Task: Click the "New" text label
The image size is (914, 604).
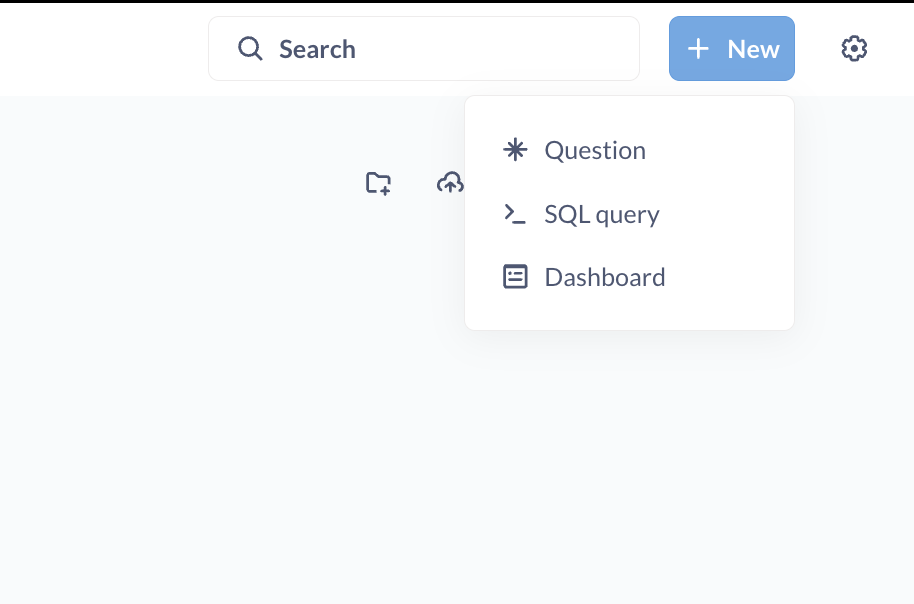Action: click(753, 49)
